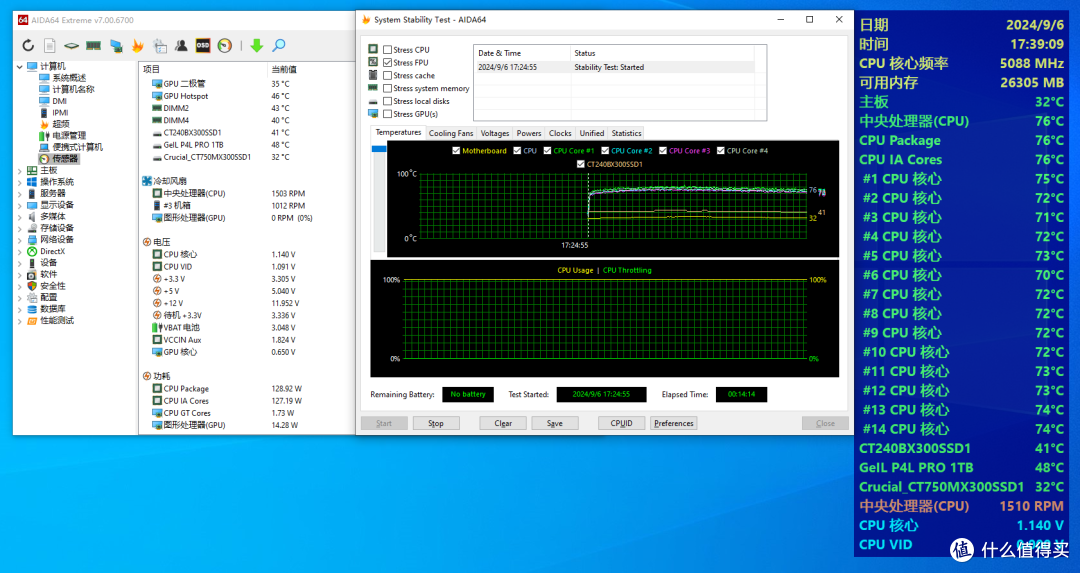Toggle the CPU Core #3 graph checkbox

(x=663, y=151)
